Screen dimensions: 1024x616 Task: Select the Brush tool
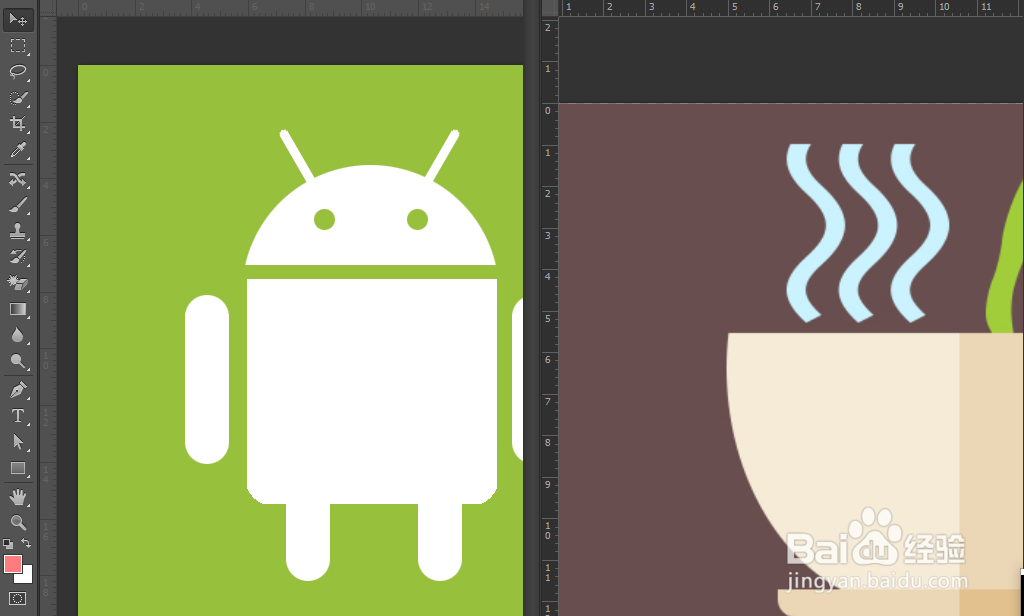click(18, 205)
